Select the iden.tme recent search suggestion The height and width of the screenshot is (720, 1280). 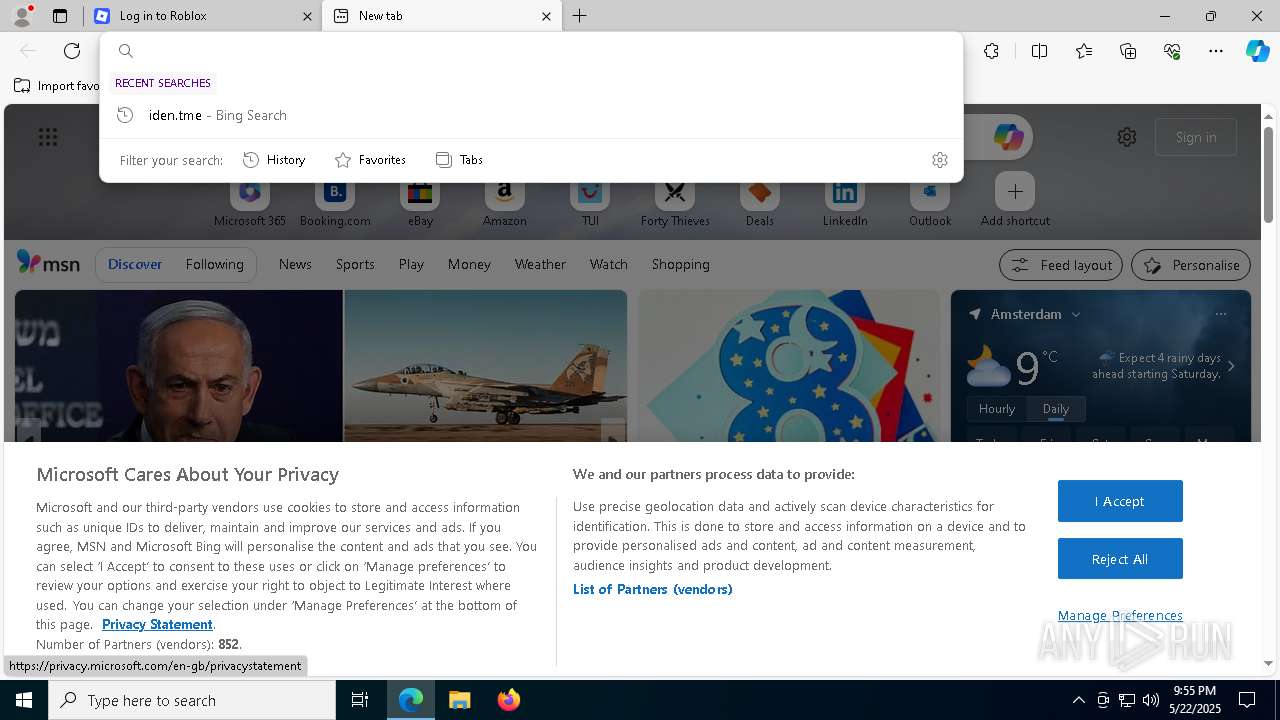click(x=531, y=115)
